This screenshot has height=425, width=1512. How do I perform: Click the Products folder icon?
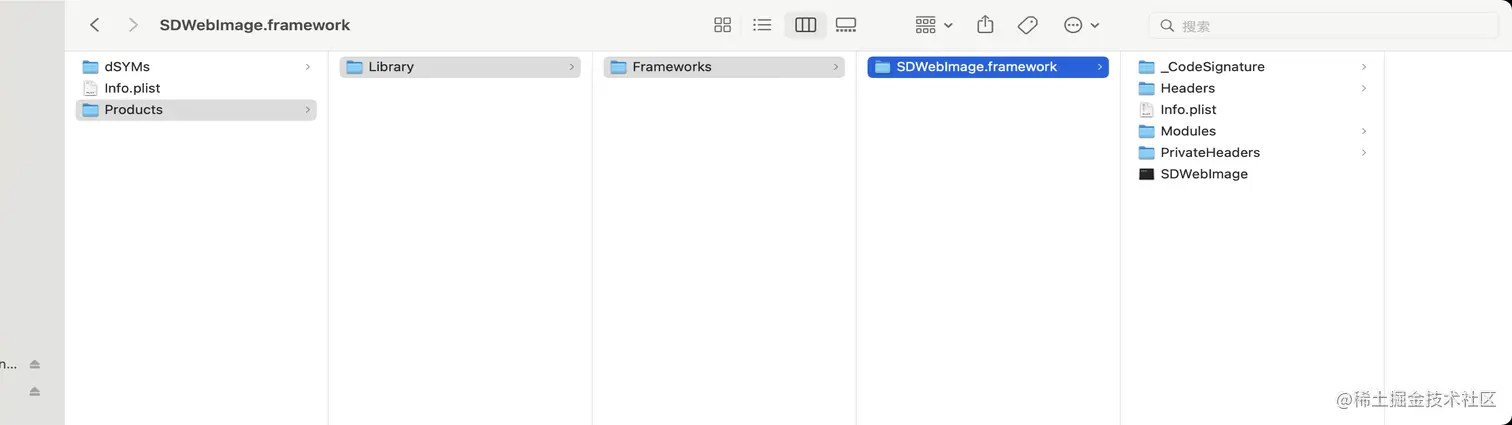coord(90,110)
